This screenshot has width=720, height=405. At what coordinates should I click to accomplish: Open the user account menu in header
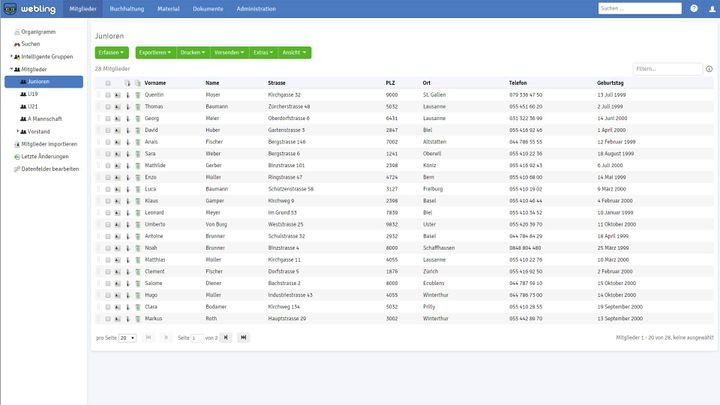[711, 8]
